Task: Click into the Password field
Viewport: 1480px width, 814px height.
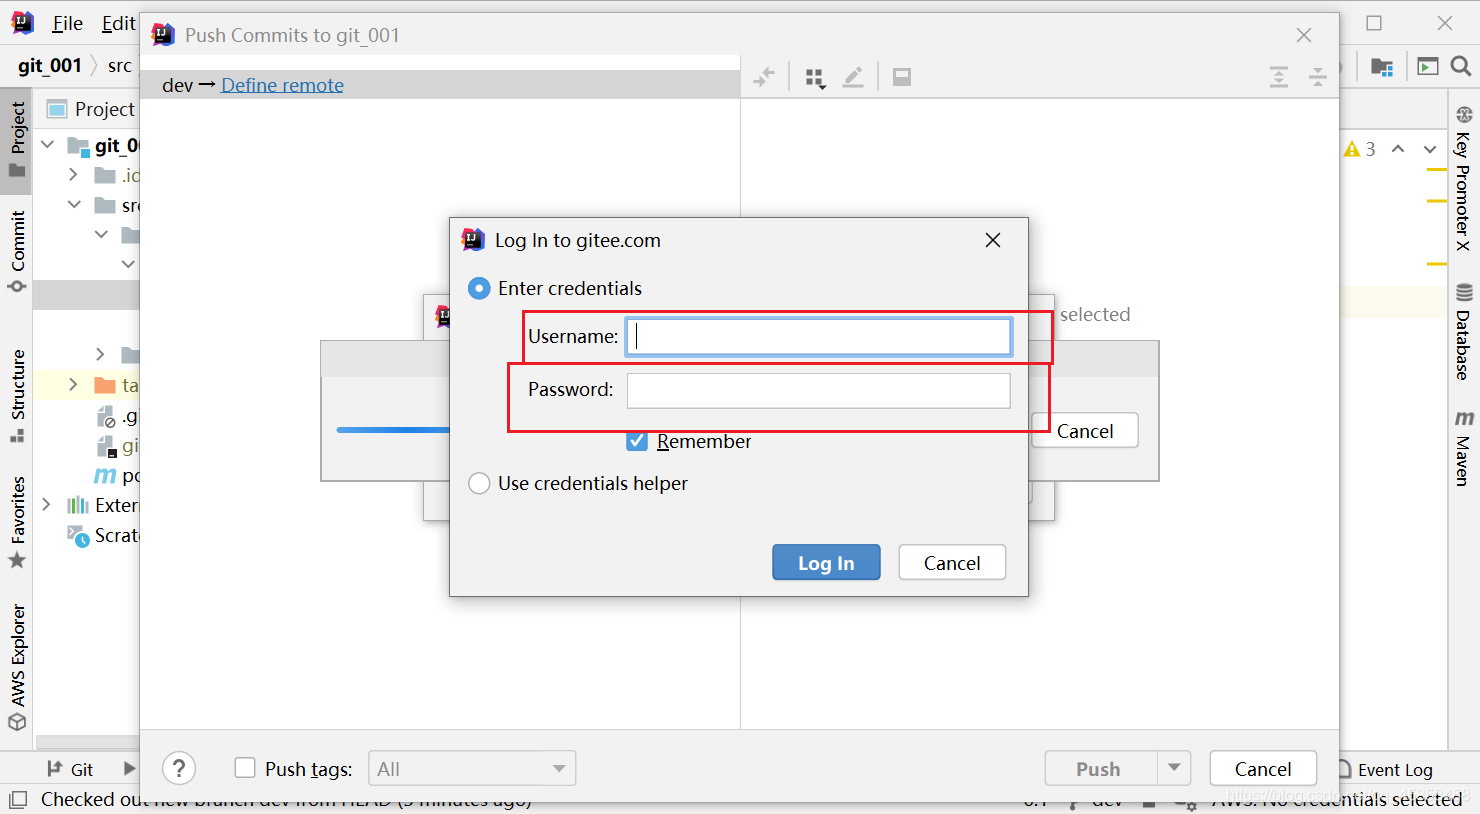Action: tap(818, 390)
